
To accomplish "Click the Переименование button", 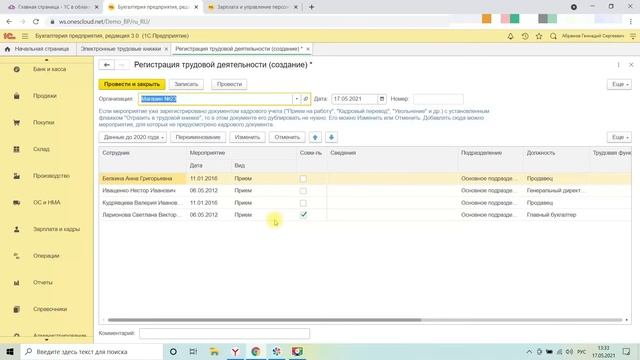I will tap(198, 137).
